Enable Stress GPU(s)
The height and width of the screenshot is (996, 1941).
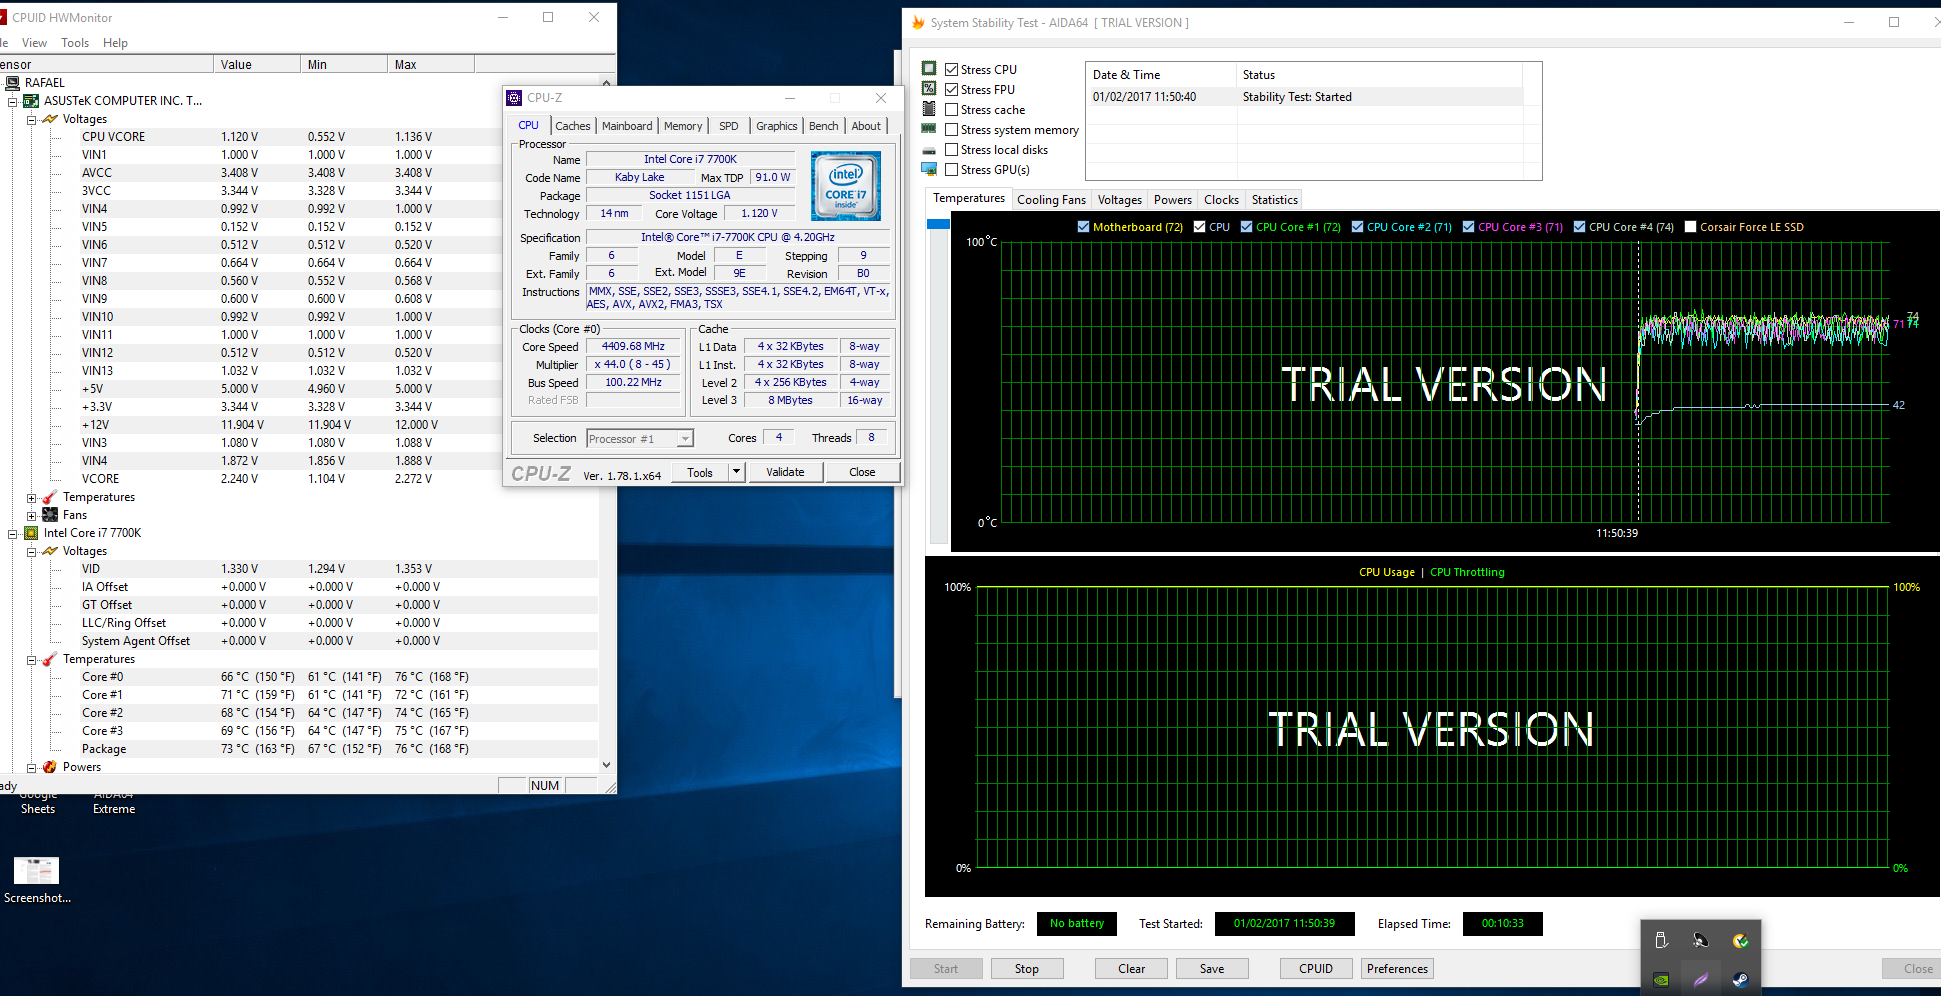pos(952,170)
